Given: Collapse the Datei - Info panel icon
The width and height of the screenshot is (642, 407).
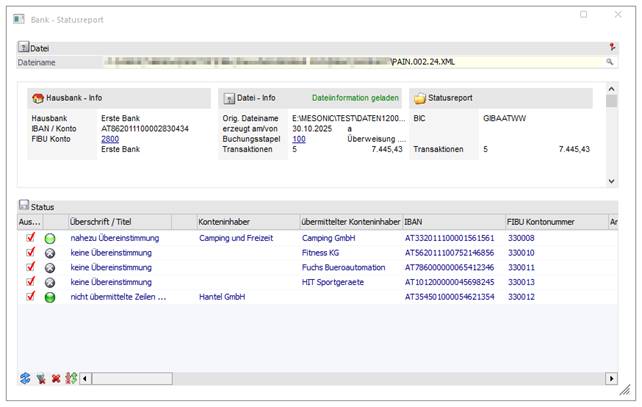Looking at the screenshot, I should (x=227, y=98).
